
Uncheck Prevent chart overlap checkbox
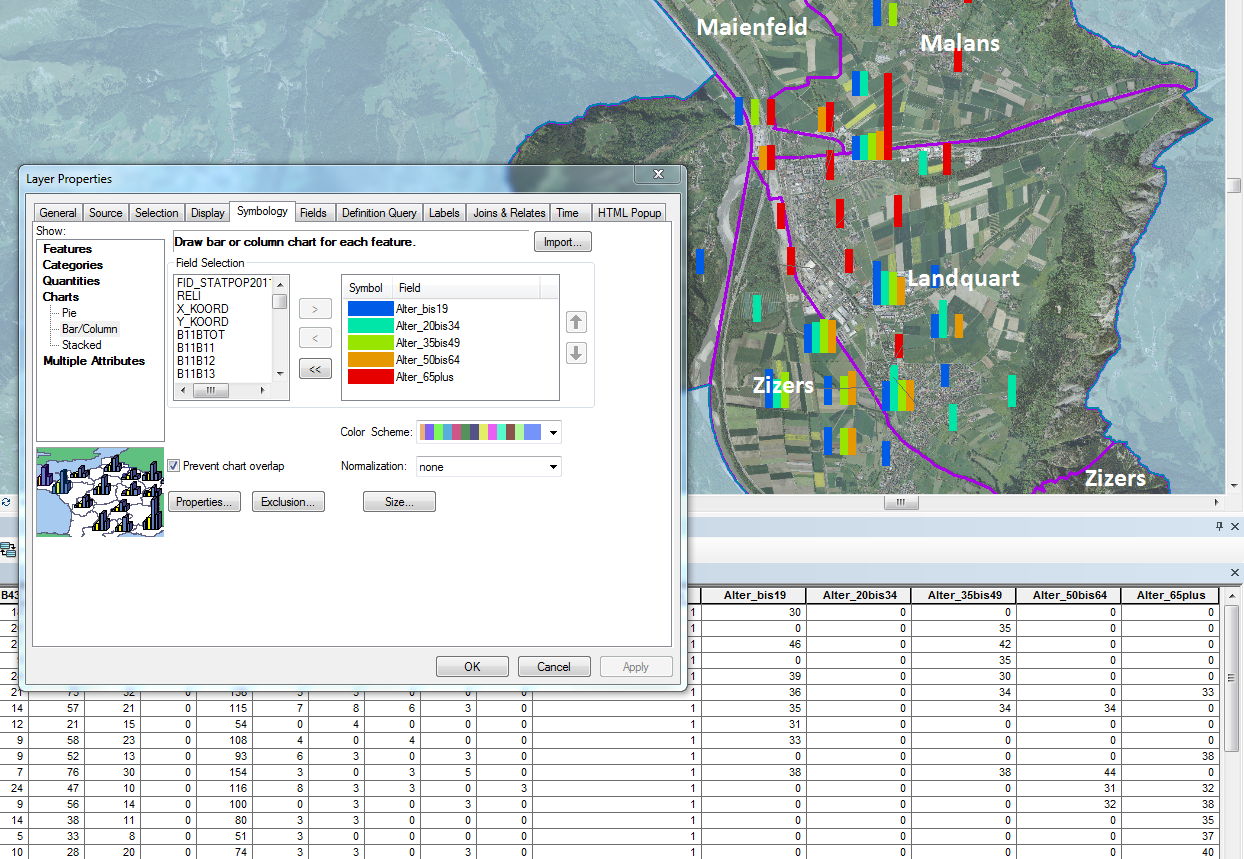[174, 466]
